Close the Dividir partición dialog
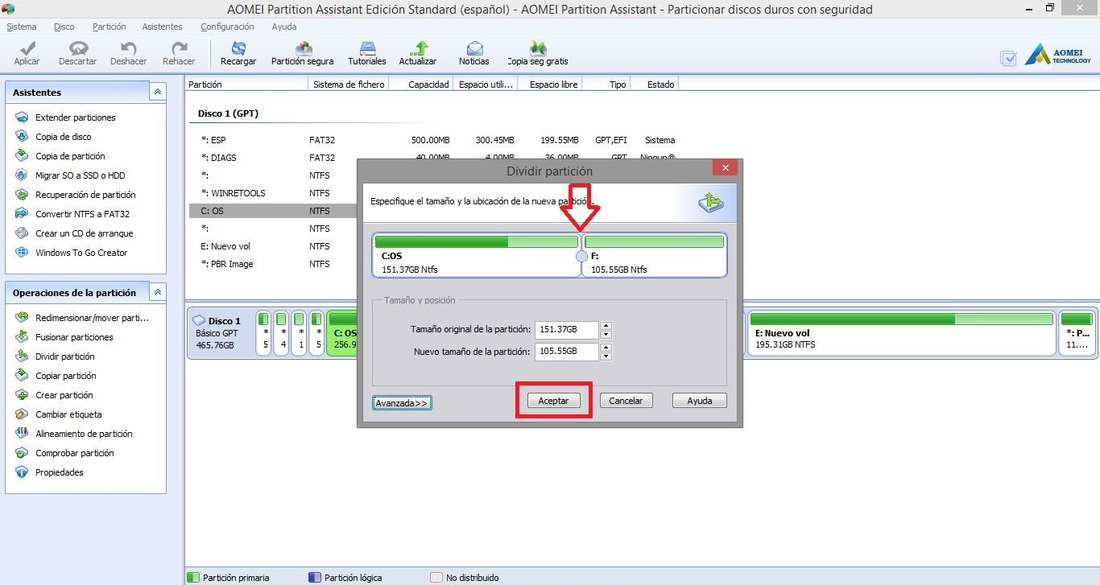 pos(725,168)
